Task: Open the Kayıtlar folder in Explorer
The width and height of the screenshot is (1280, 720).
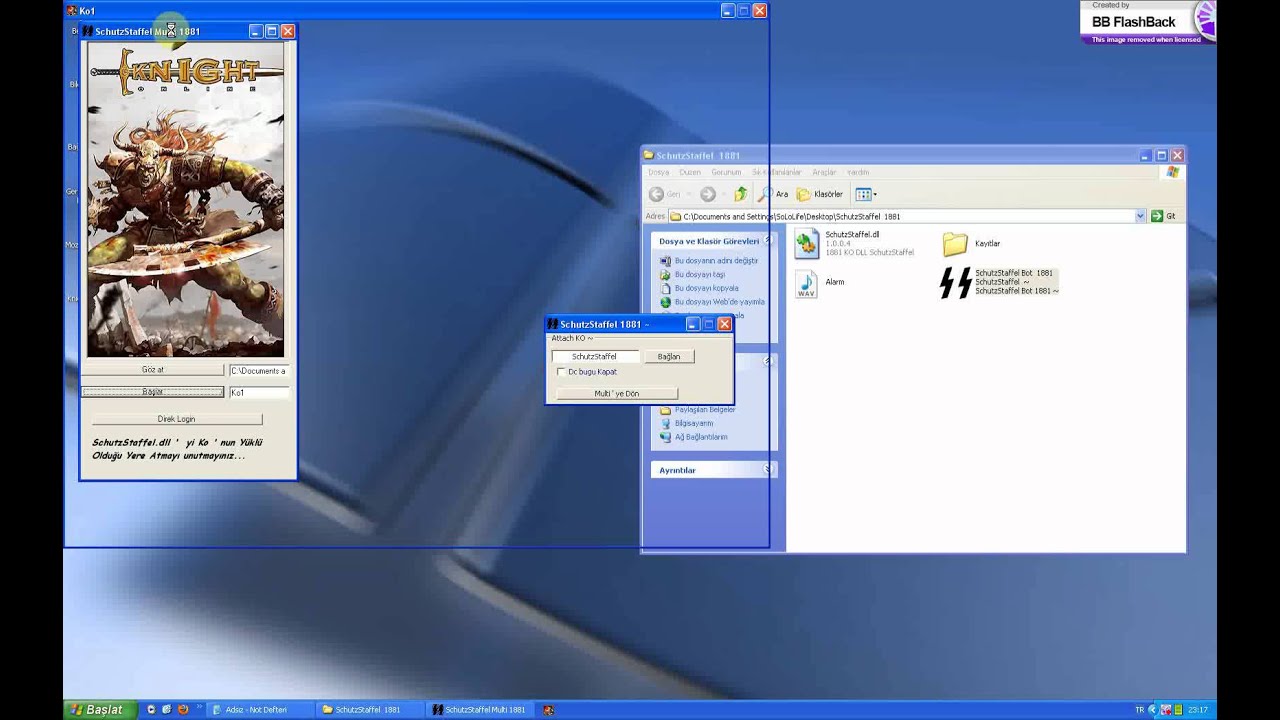Action: point(955,244)
